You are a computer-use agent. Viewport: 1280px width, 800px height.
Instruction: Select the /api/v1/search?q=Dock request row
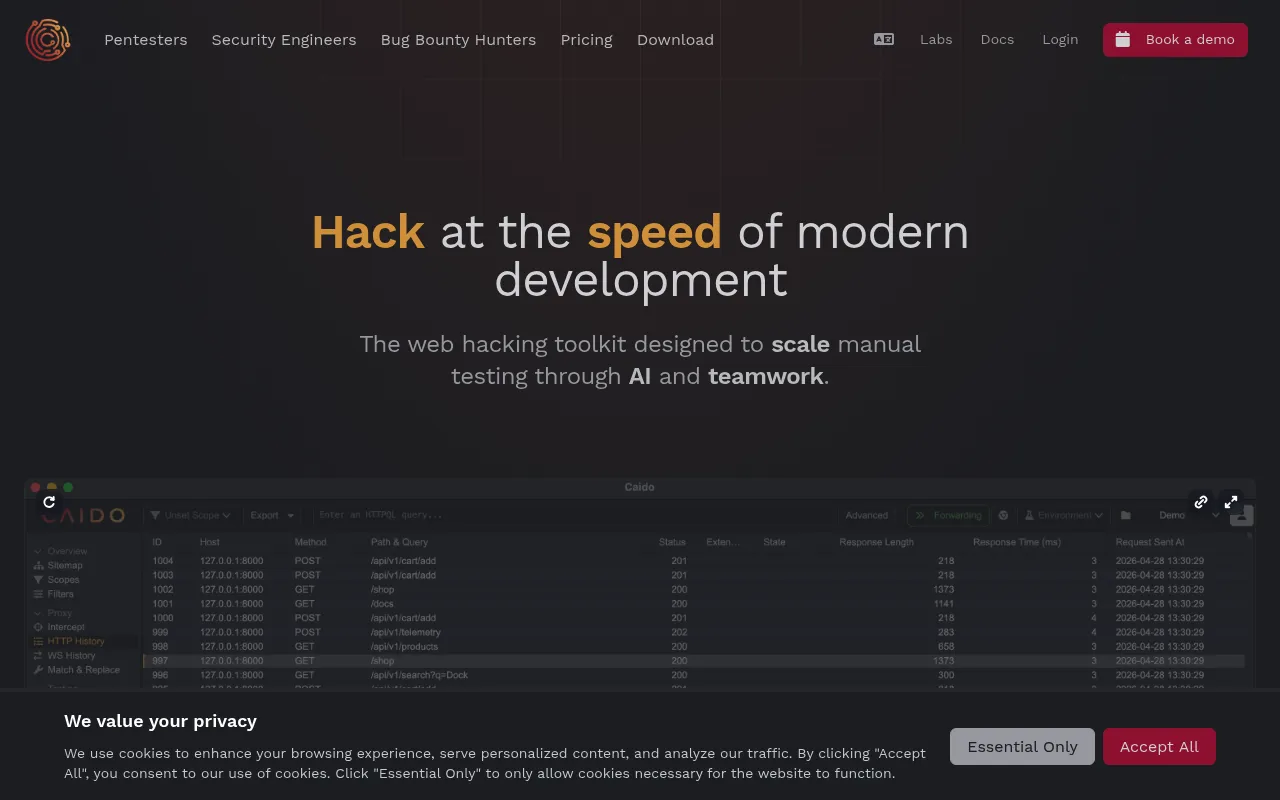(695, 675)
